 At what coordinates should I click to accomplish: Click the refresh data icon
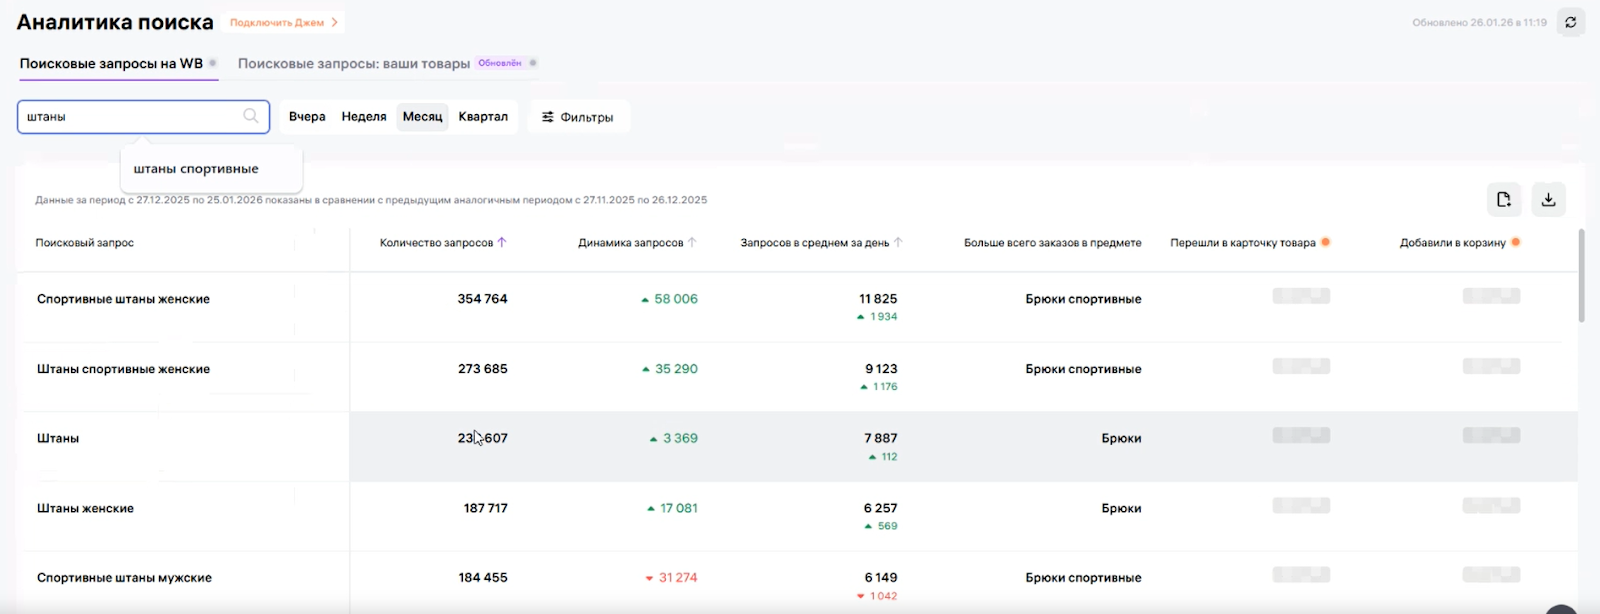[1570, 22]
